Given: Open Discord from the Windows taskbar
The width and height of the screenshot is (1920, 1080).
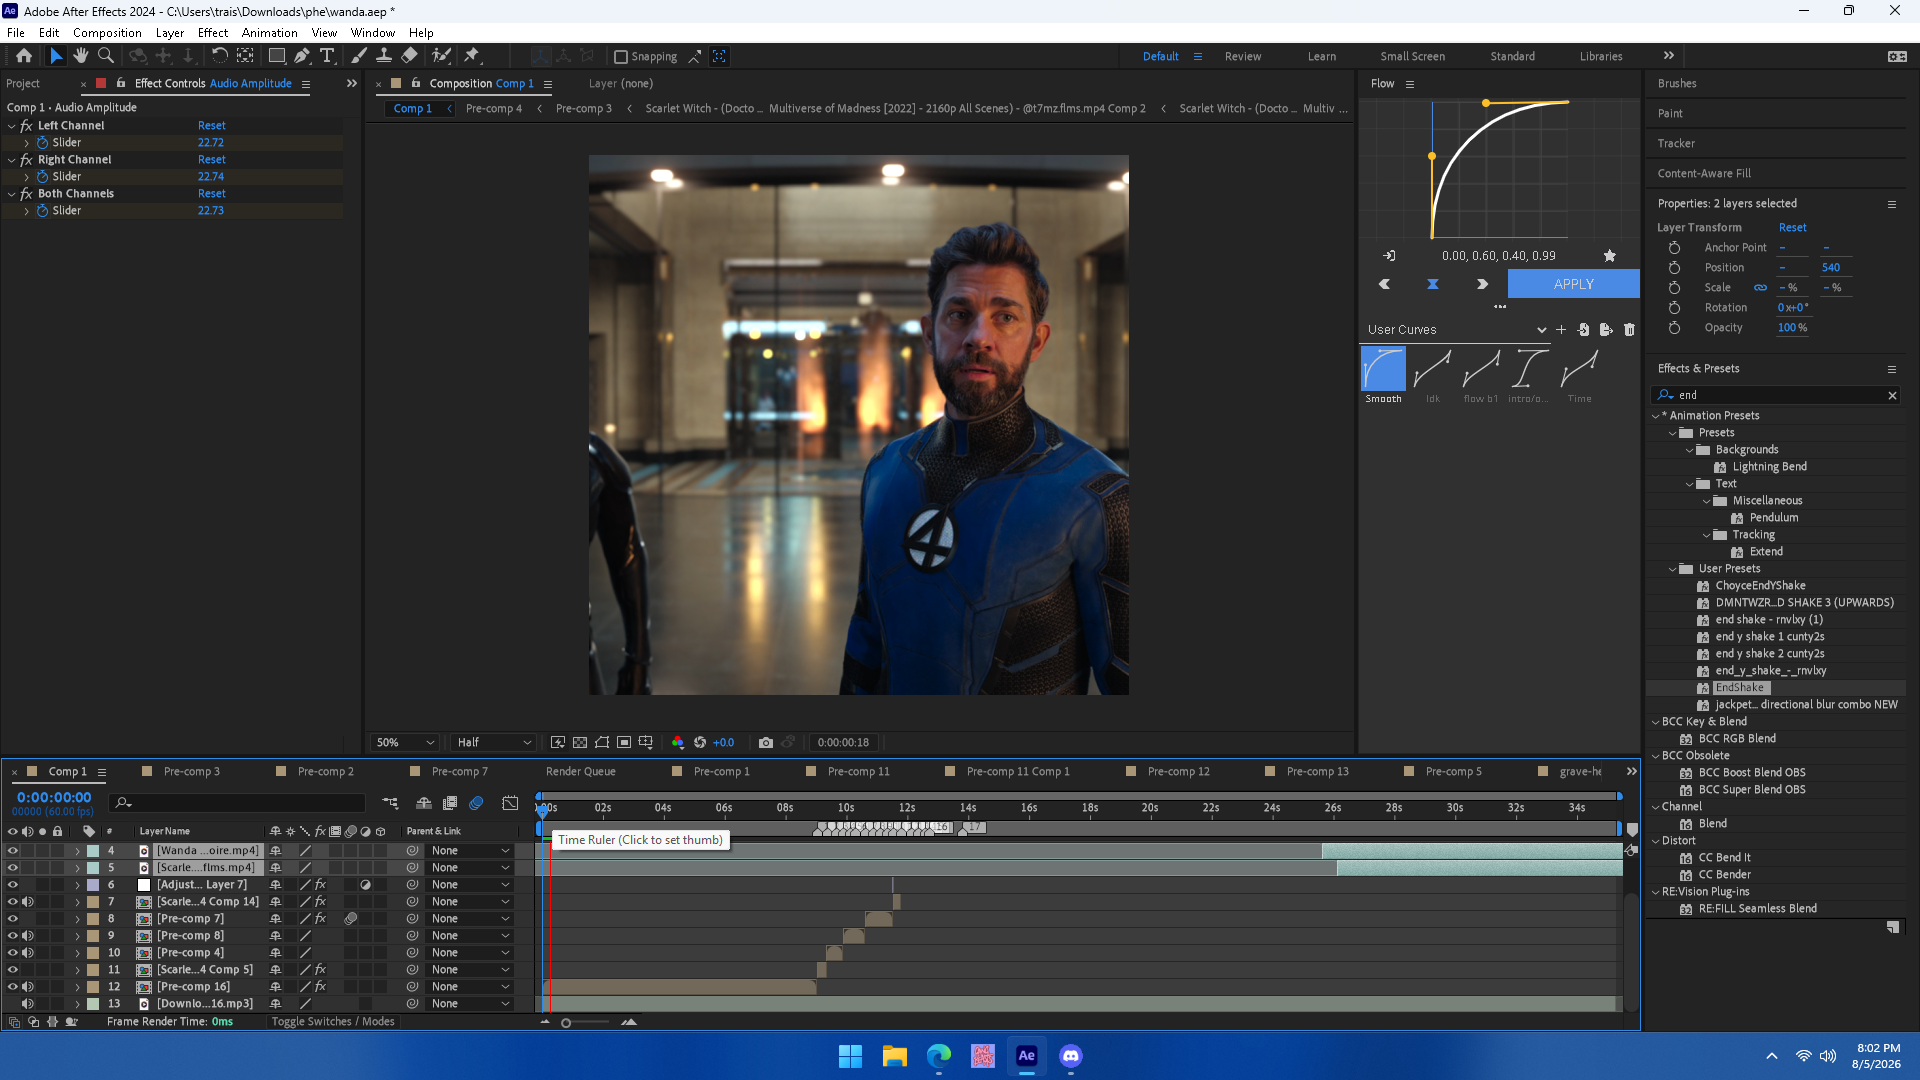Looking at the screenshot, I should tap(1071, 1056).
